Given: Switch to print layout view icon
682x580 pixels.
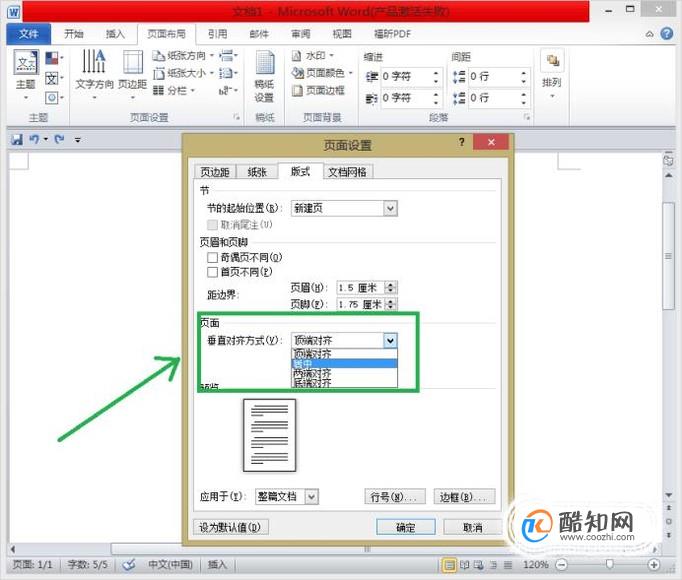Looking at the screenshot, I should (x=449, y=565).
